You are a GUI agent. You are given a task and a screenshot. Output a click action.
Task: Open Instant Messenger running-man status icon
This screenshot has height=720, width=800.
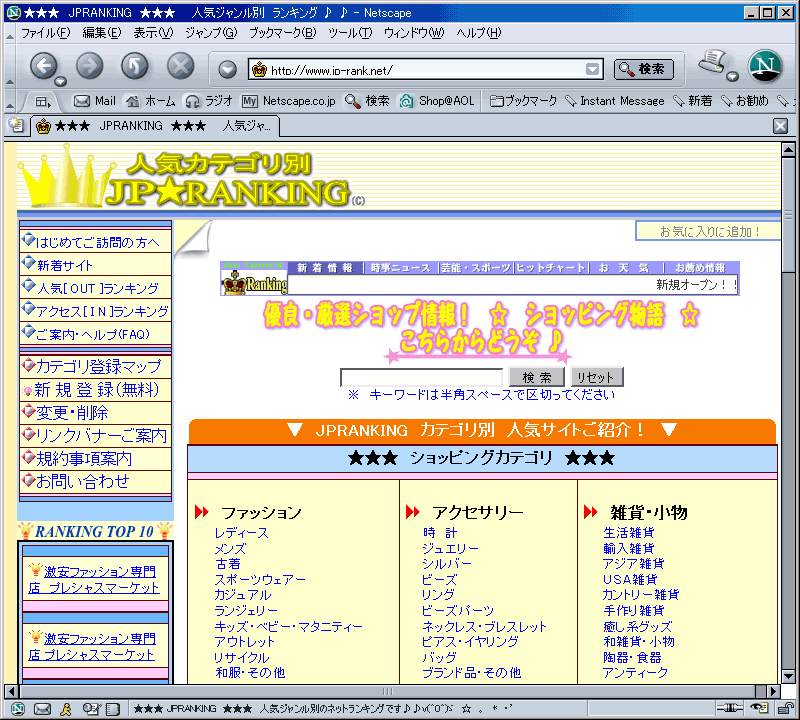[x=66, y=709]
